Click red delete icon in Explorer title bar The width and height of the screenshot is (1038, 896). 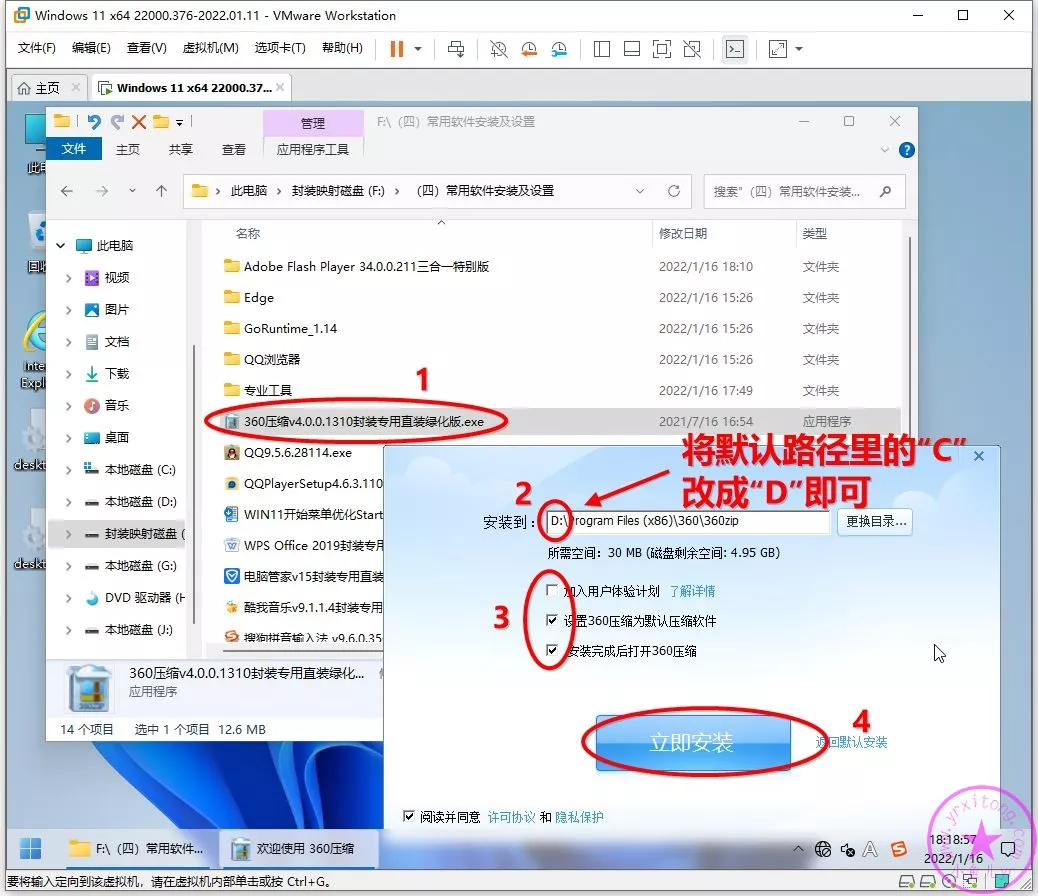[x=139, y=122]
